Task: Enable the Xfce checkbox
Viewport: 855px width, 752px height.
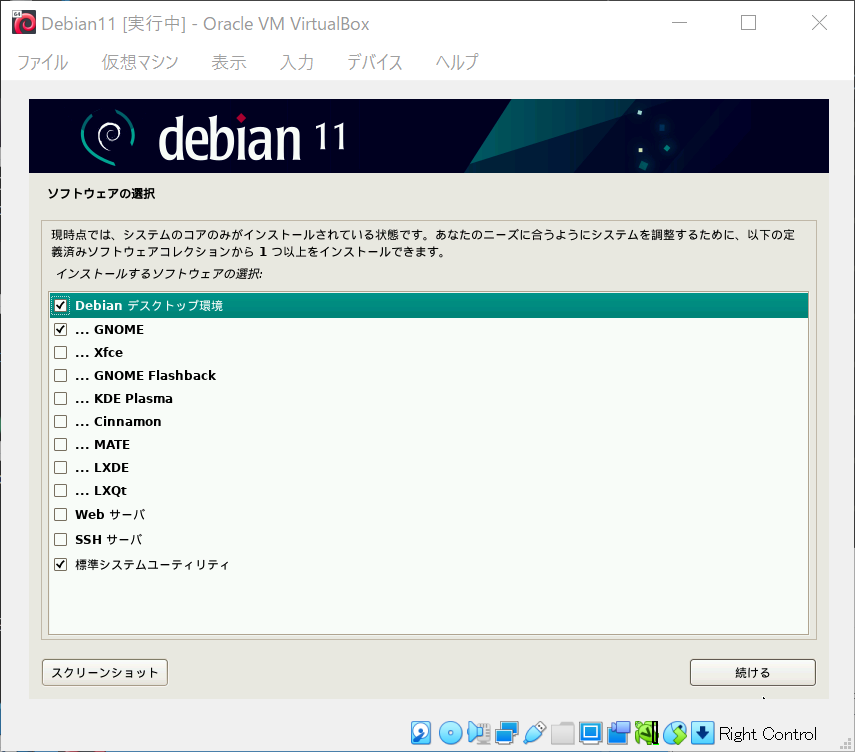Action: [61, 352]
